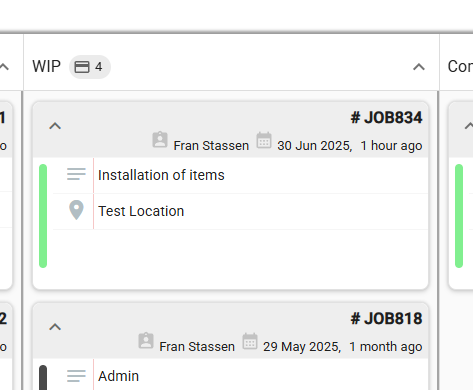The image size is (473, 390).
Task: Click the assignee badge icon on JOB818
Action: [x=146, y=341]
